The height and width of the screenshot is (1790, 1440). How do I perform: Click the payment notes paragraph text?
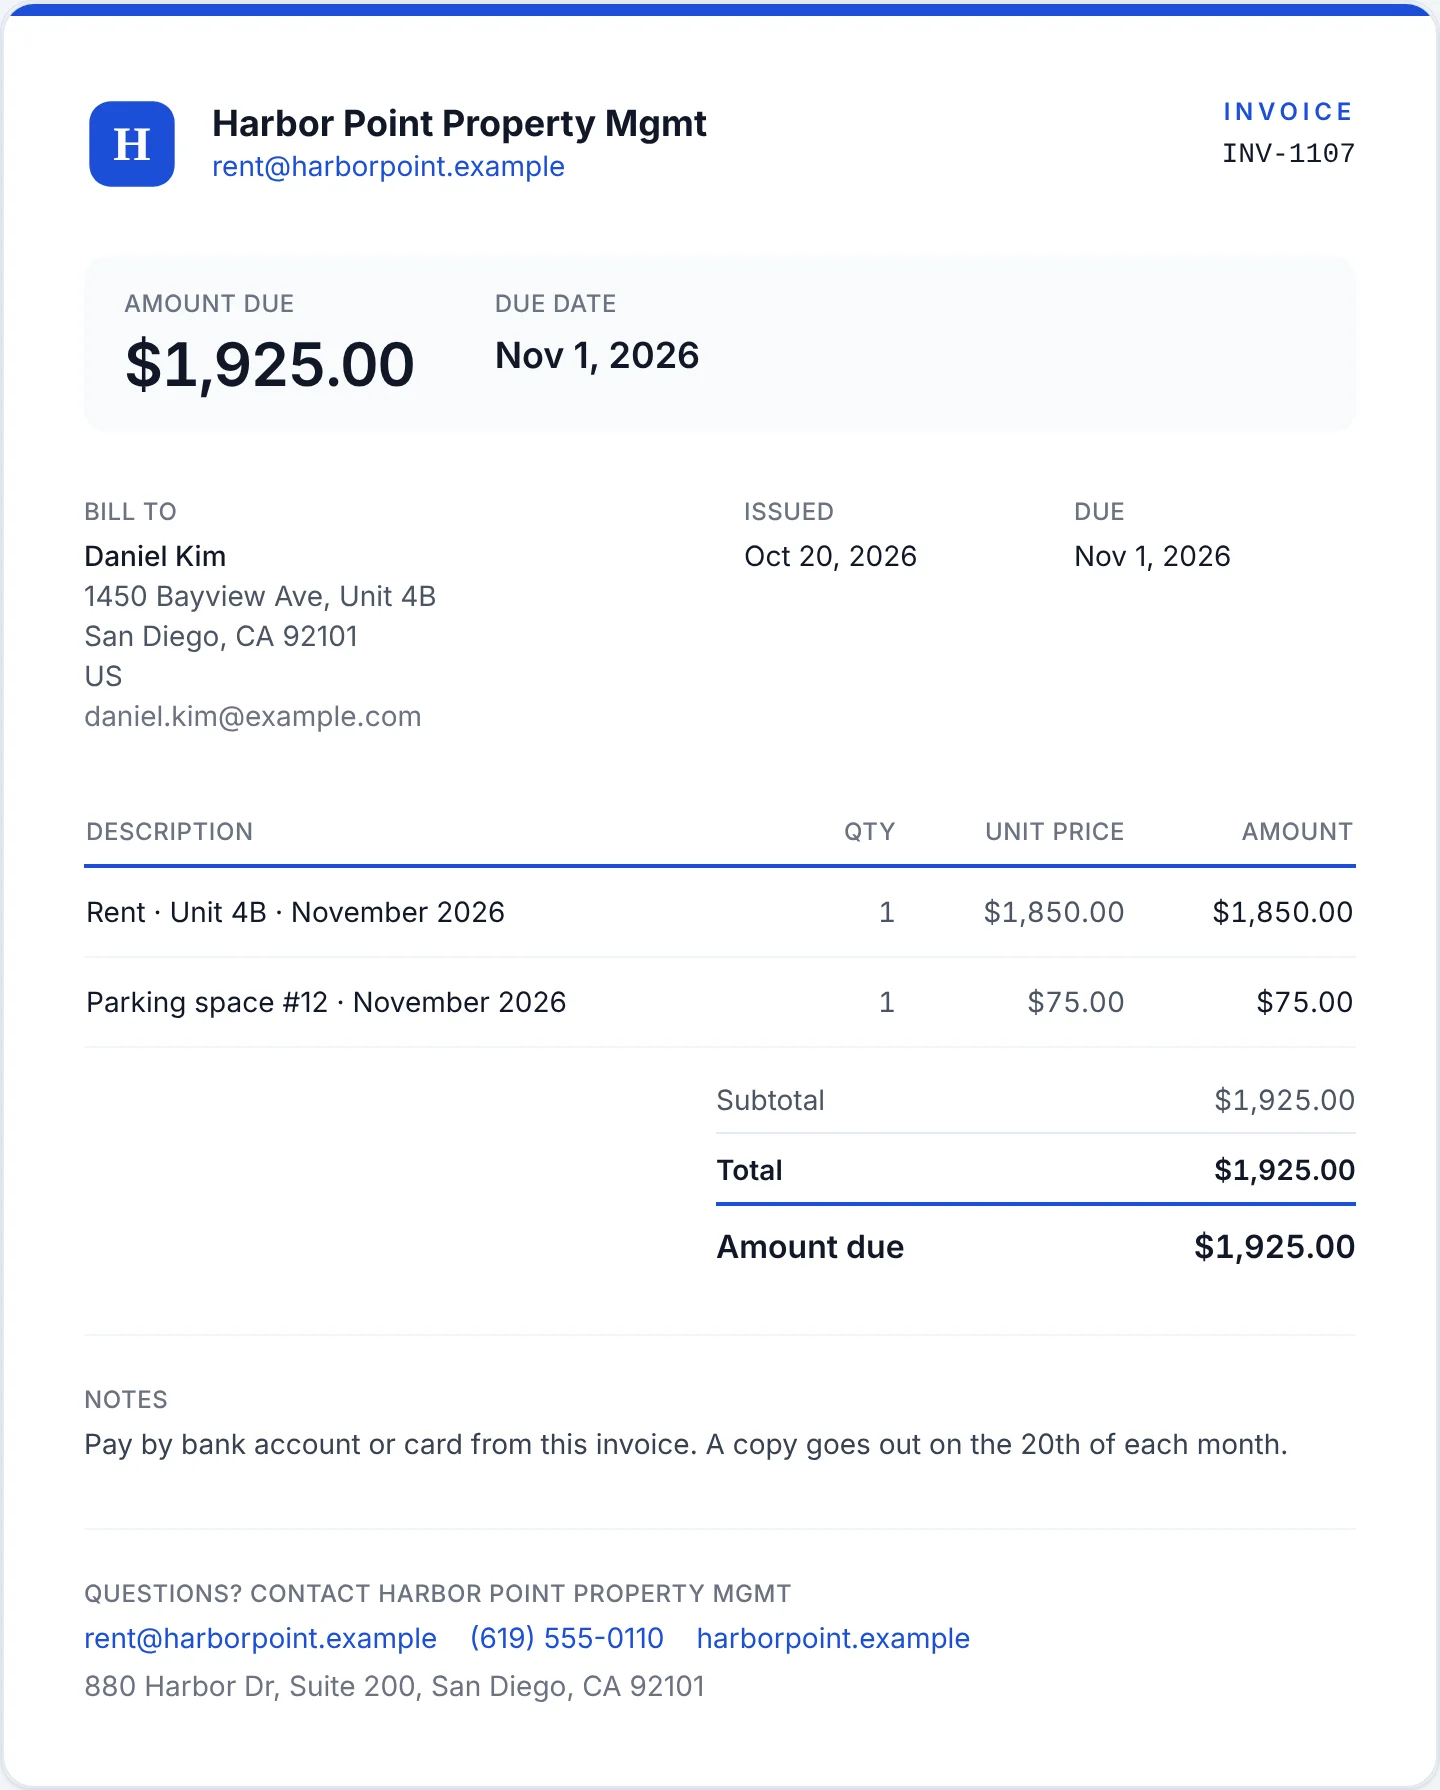click(x=686, y=1444)
